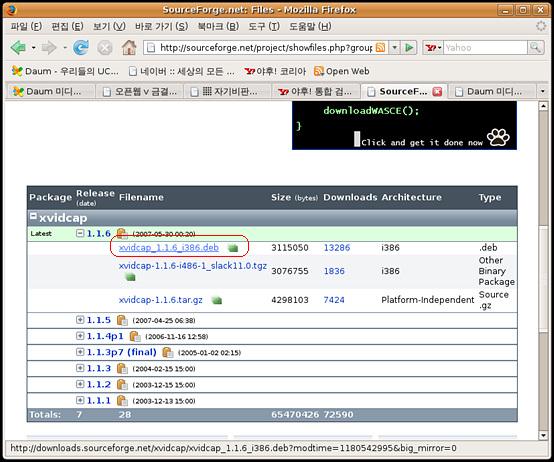Open the tab list dropdown arrow
Image resolution: width=554 pixels, height=462 pixels.
pos(543,92)
